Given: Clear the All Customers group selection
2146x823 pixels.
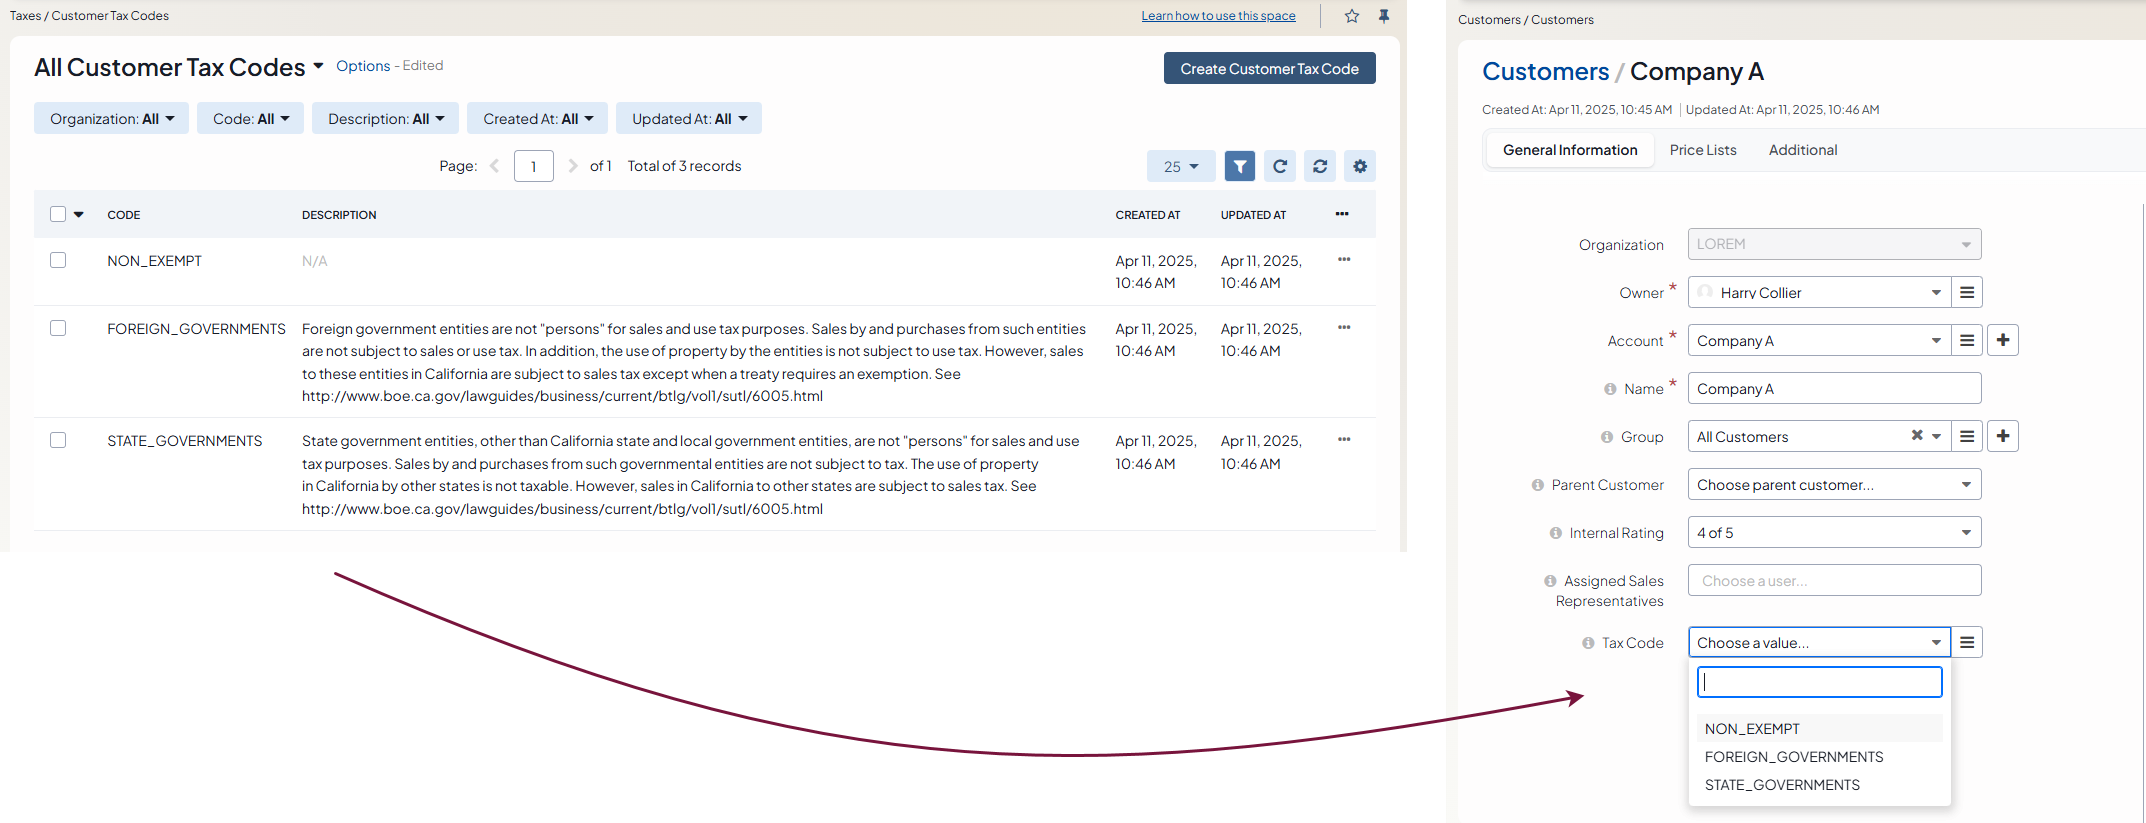Looking at the screenshot, I should tap(1916, 436).
